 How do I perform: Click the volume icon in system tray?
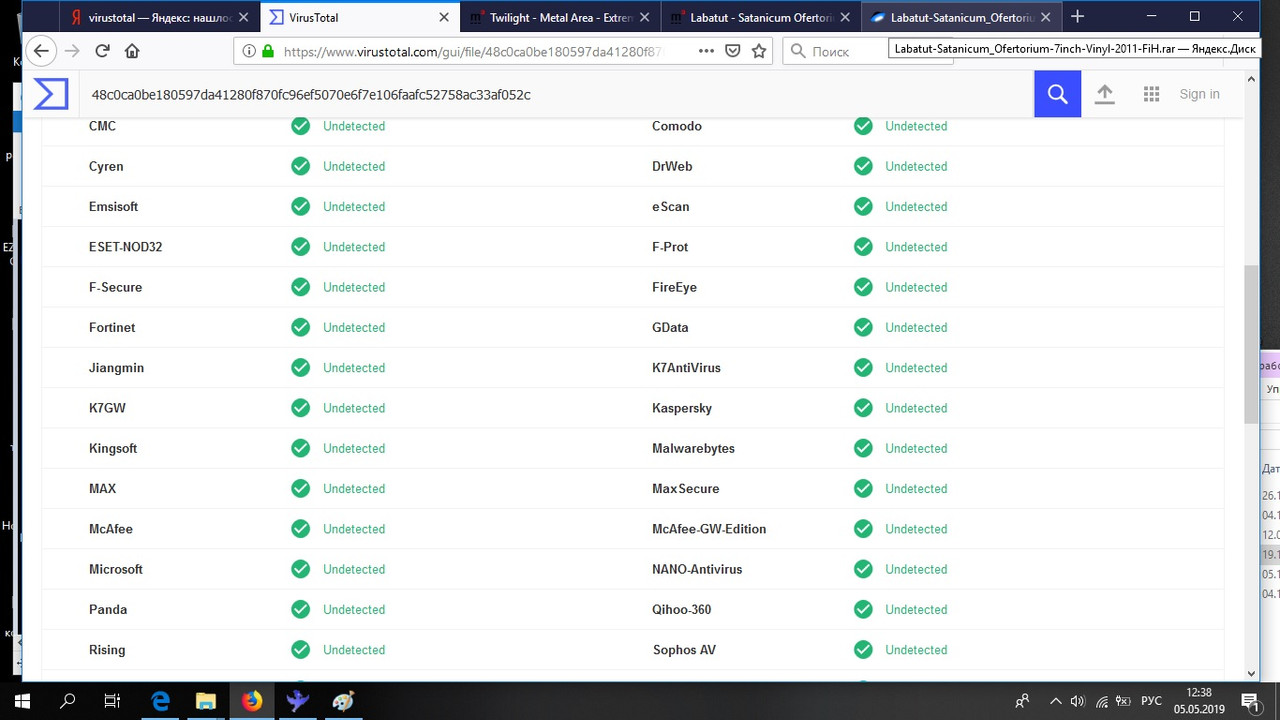[x=1077, y=701]
